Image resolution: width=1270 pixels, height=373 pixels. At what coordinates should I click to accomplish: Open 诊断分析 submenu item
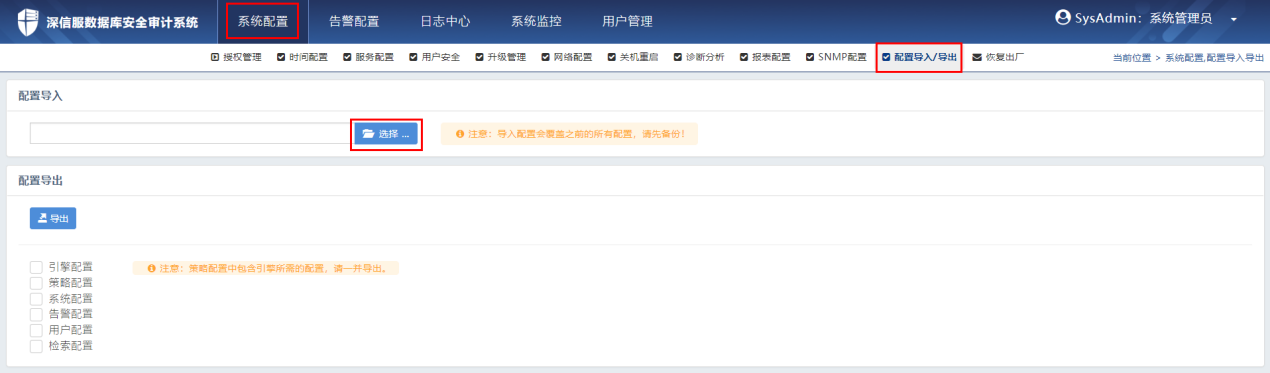click(698, 57)
